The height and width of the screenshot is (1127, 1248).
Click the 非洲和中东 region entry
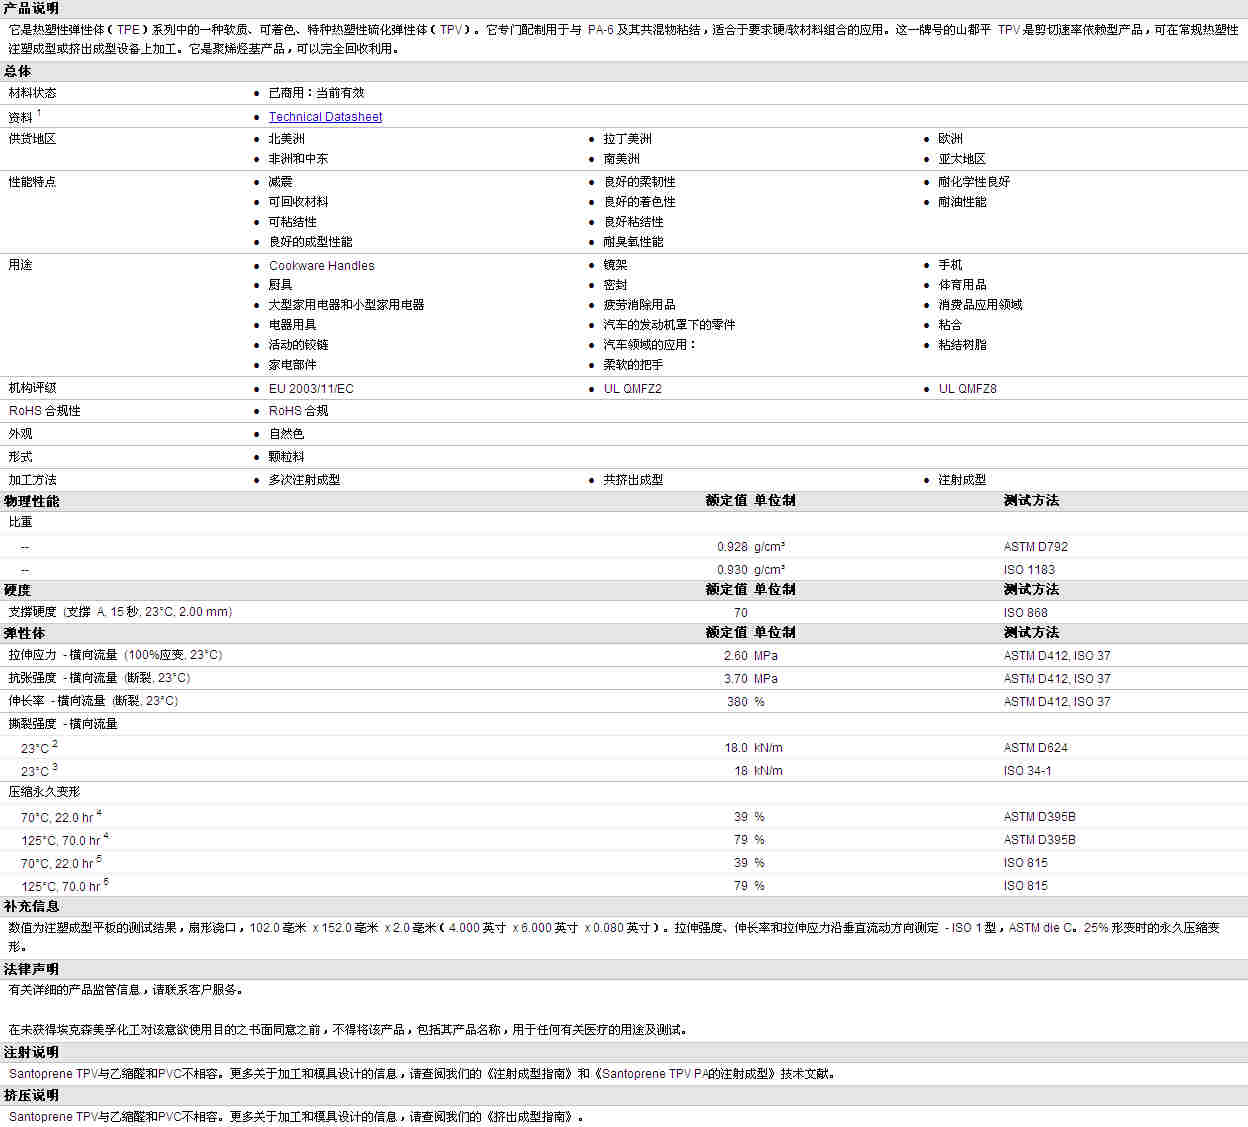[x=299, y=159]
